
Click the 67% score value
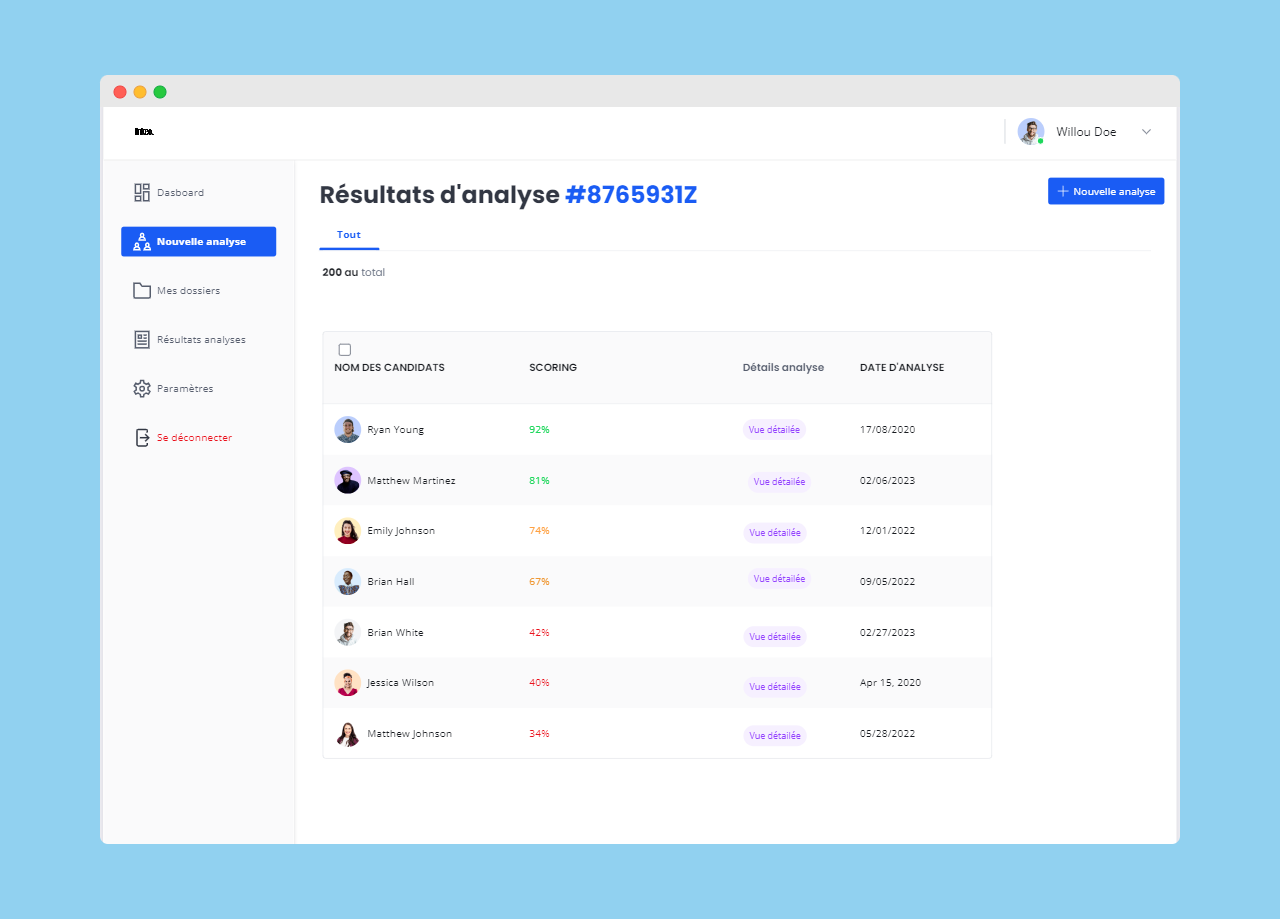539,581
